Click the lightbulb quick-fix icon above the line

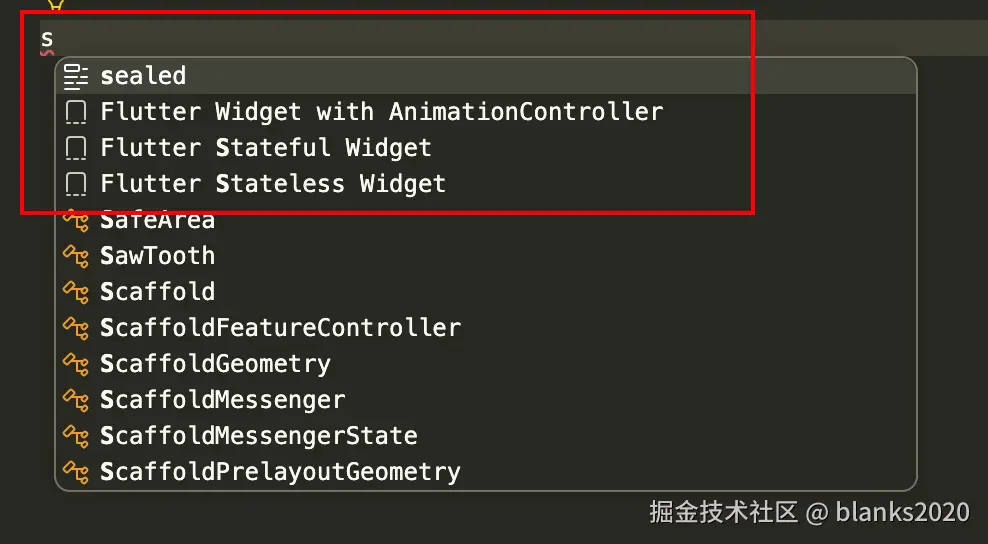pyautogui.click(x=55, y=4)
